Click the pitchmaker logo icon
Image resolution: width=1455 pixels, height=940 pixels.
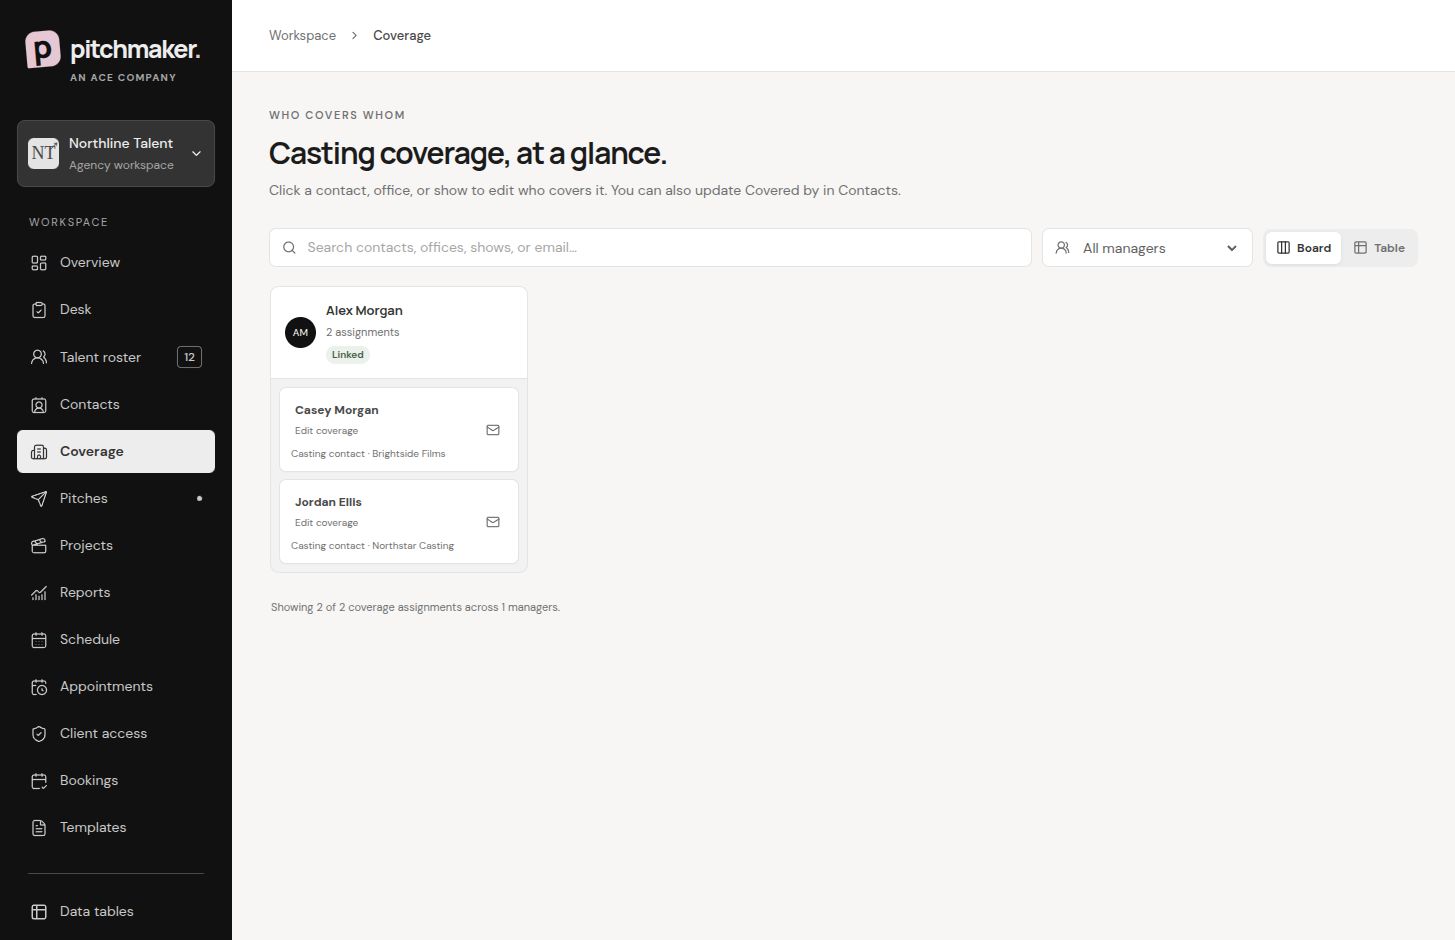43,49
